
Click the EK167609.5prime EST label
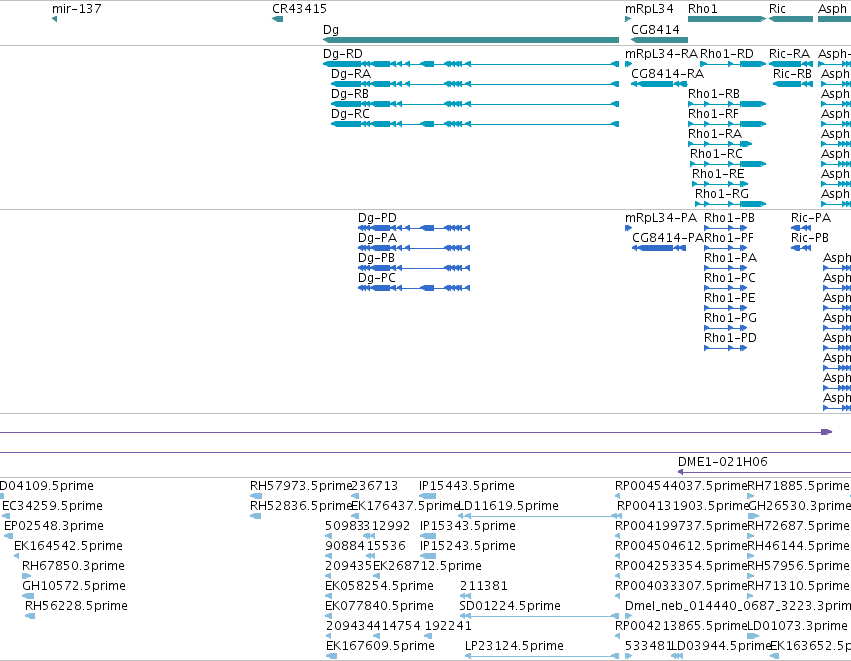click(x=380, y=646)
